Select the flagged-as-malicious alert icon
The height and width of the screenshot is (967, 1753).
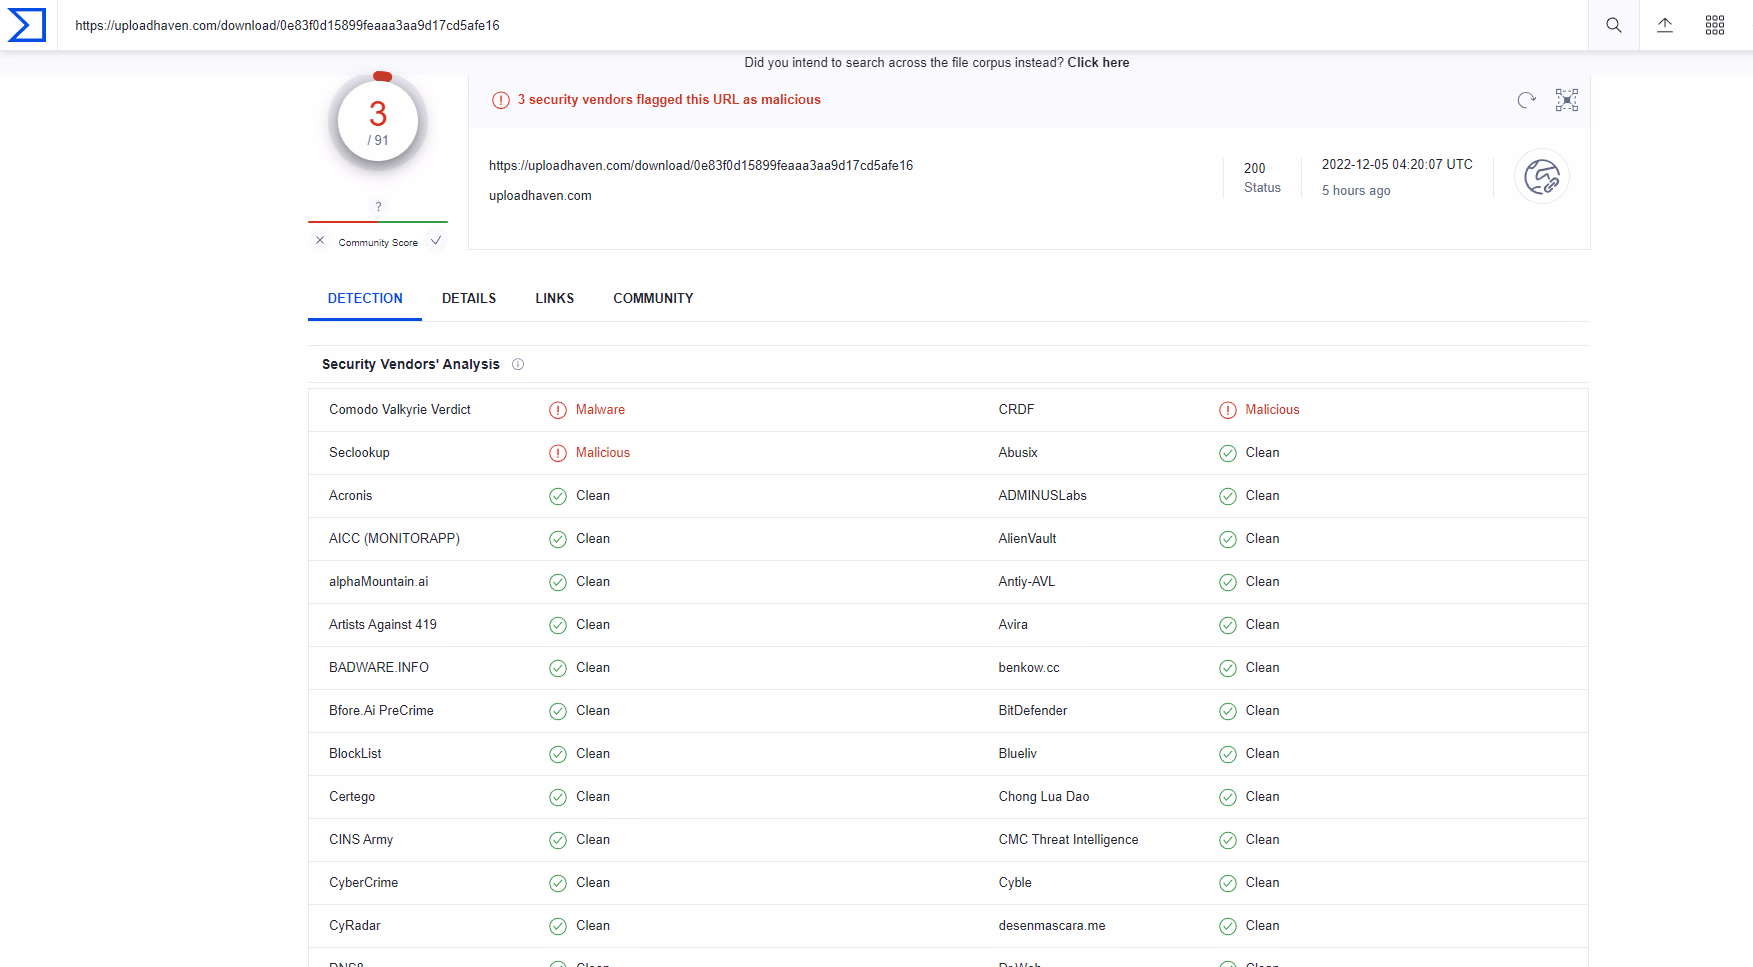pos(501,100)
